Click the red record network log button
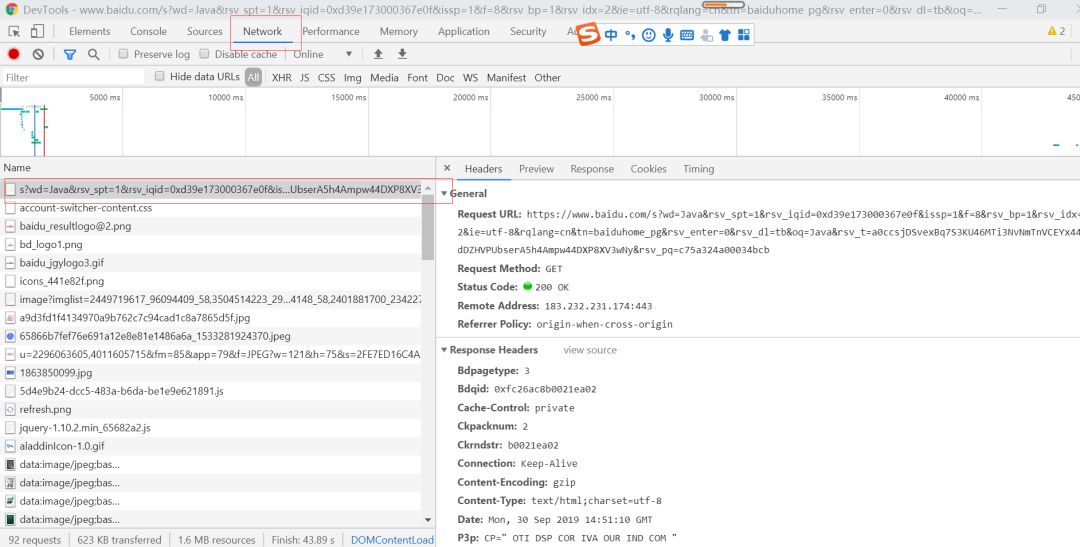 [14, 54]
